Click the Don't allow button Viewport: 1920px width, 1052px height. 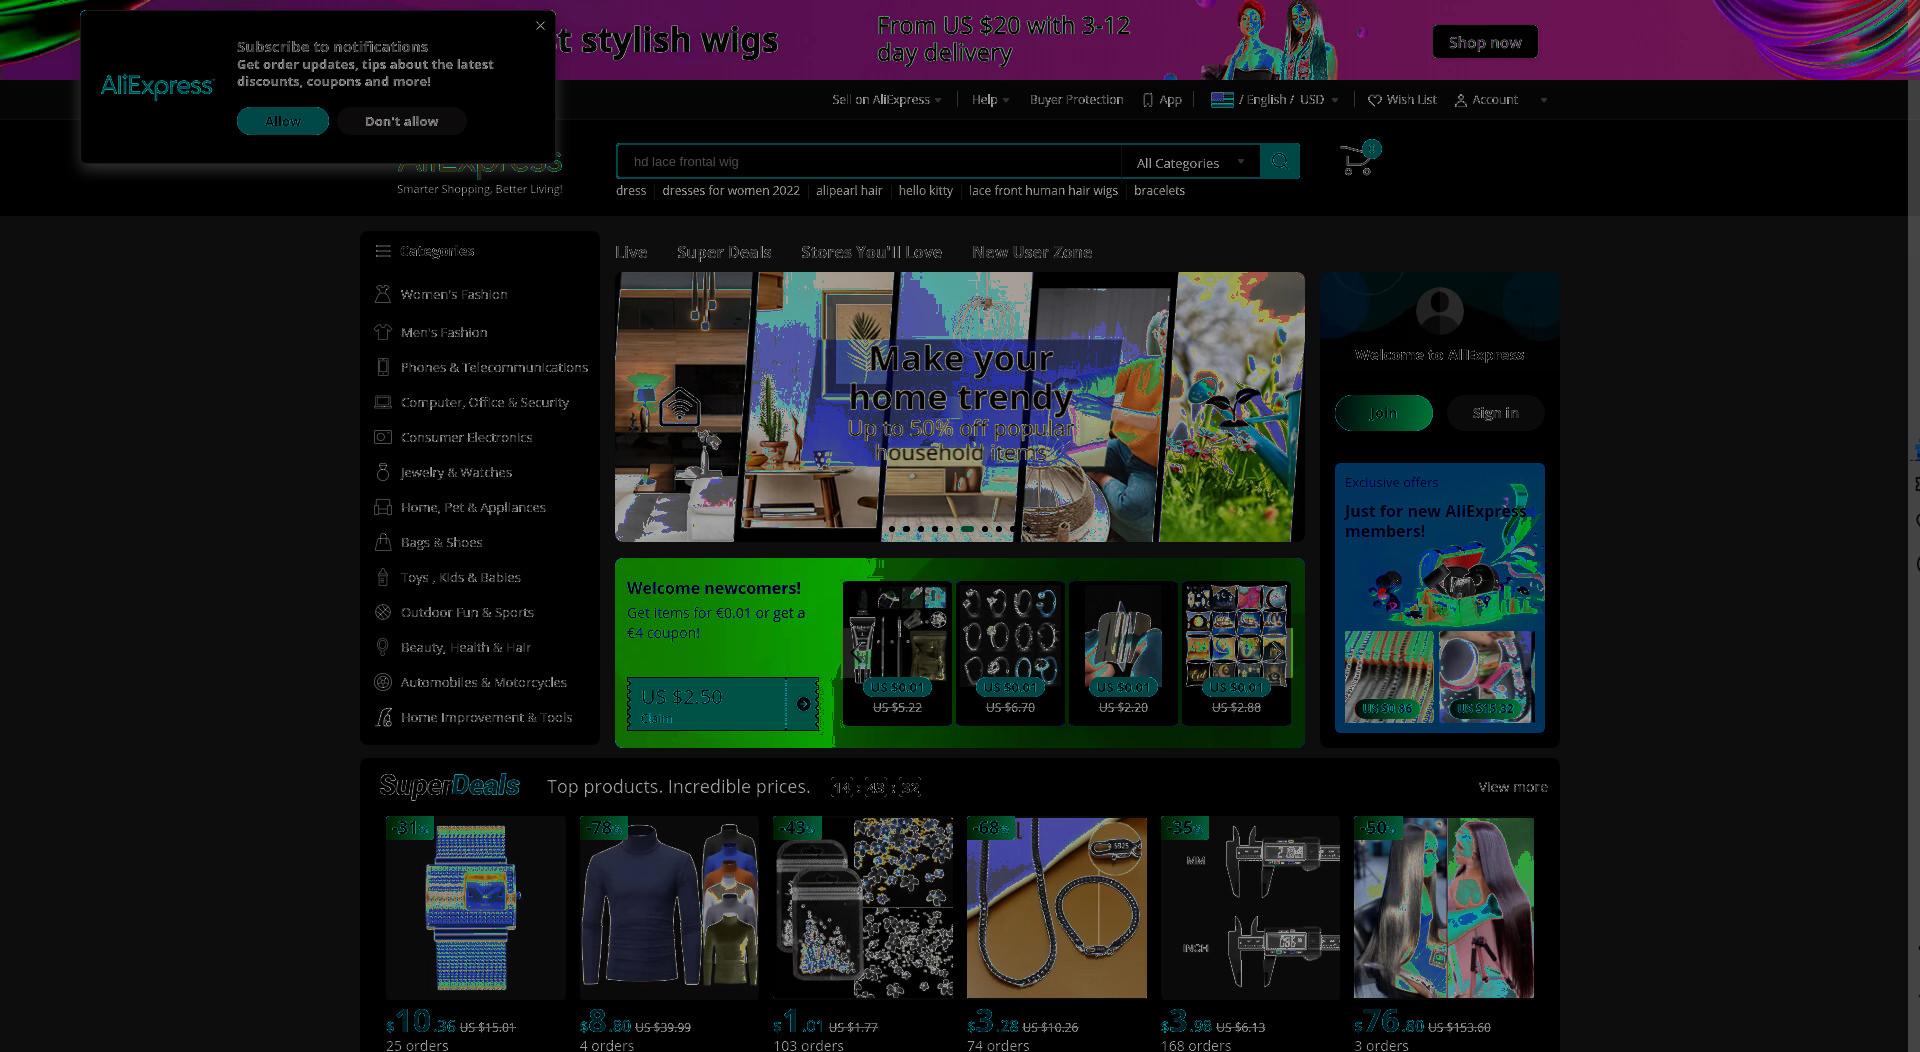401,121
